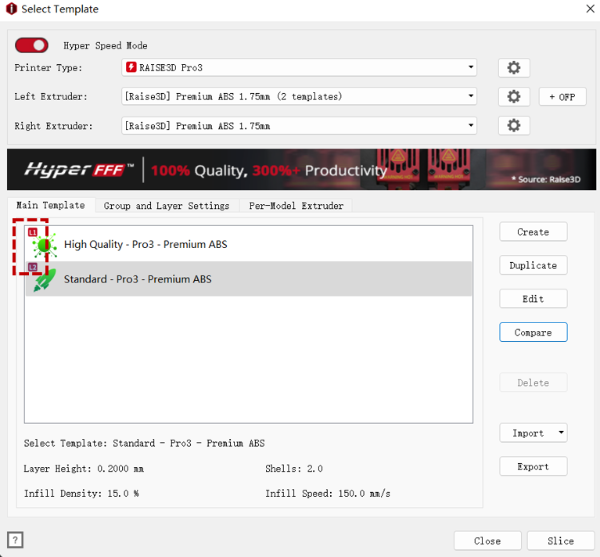Screen dimensions: 600x557
Task: Click the Raise3D logo in printer dropdown
Action: tap(132, 68)
